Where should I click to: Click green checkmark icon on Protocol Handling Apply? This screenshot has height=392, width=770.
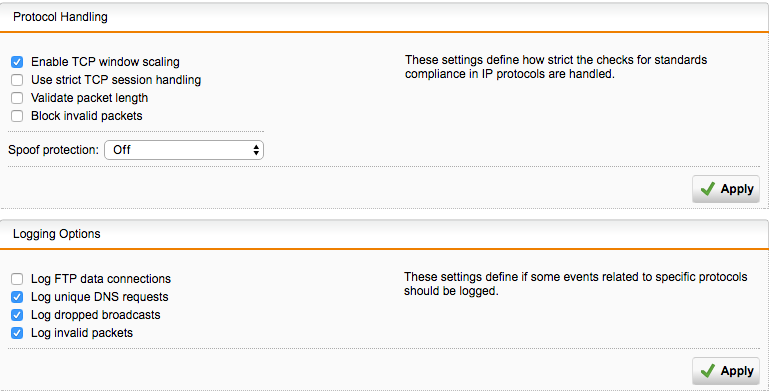(x=708, y=189)
